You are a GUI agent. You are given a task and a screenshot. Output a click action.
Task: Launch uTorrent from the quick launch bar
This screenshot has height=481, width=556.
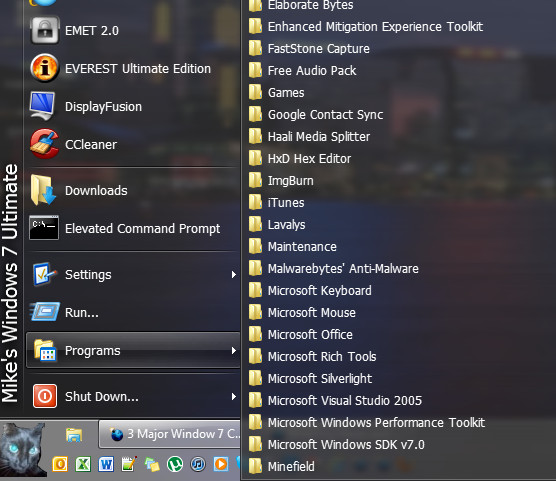pos(175,464)
